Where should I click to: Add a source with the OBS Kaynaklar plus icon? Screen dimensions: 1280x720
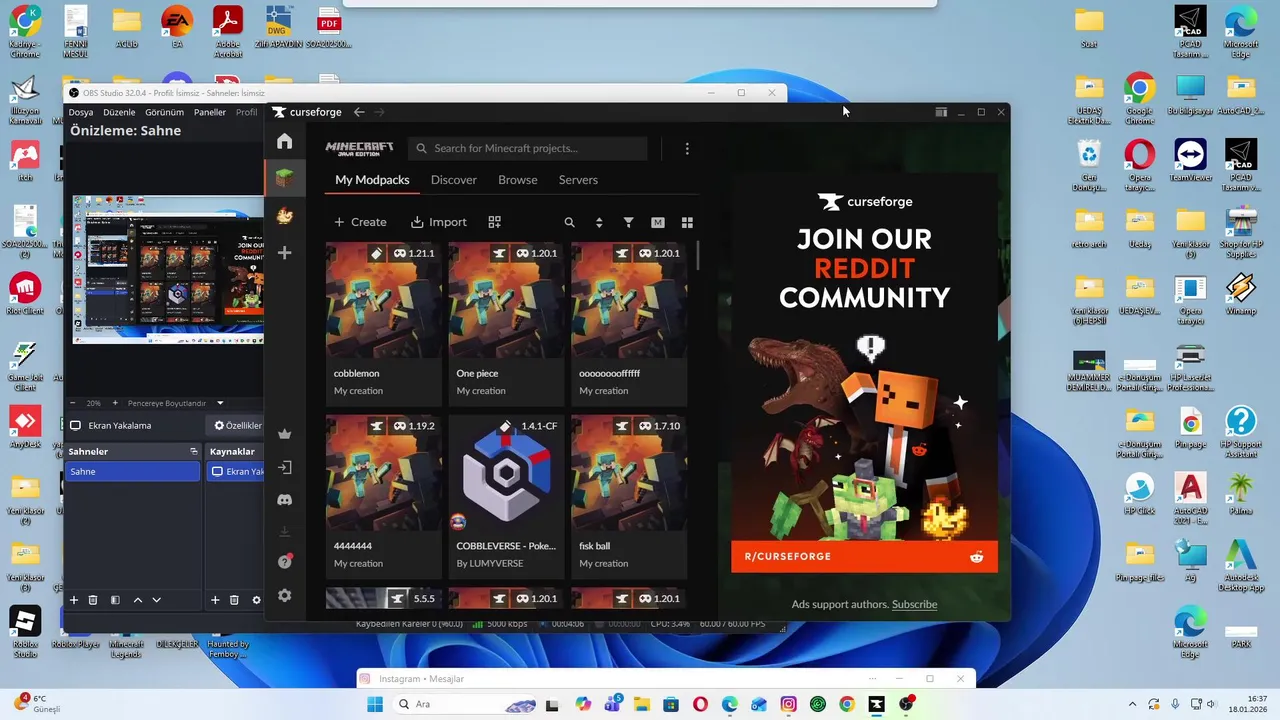coord(215,600)
